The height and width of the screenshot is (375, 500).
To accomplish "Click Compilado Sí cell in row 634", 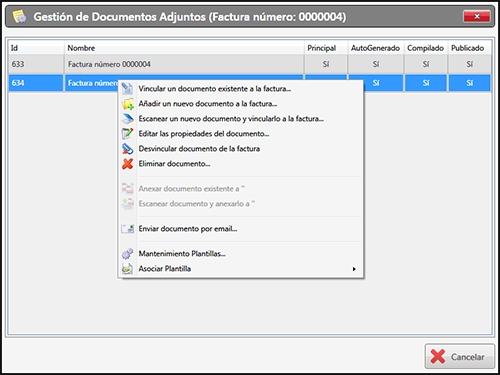I will [x=426, y=83].
